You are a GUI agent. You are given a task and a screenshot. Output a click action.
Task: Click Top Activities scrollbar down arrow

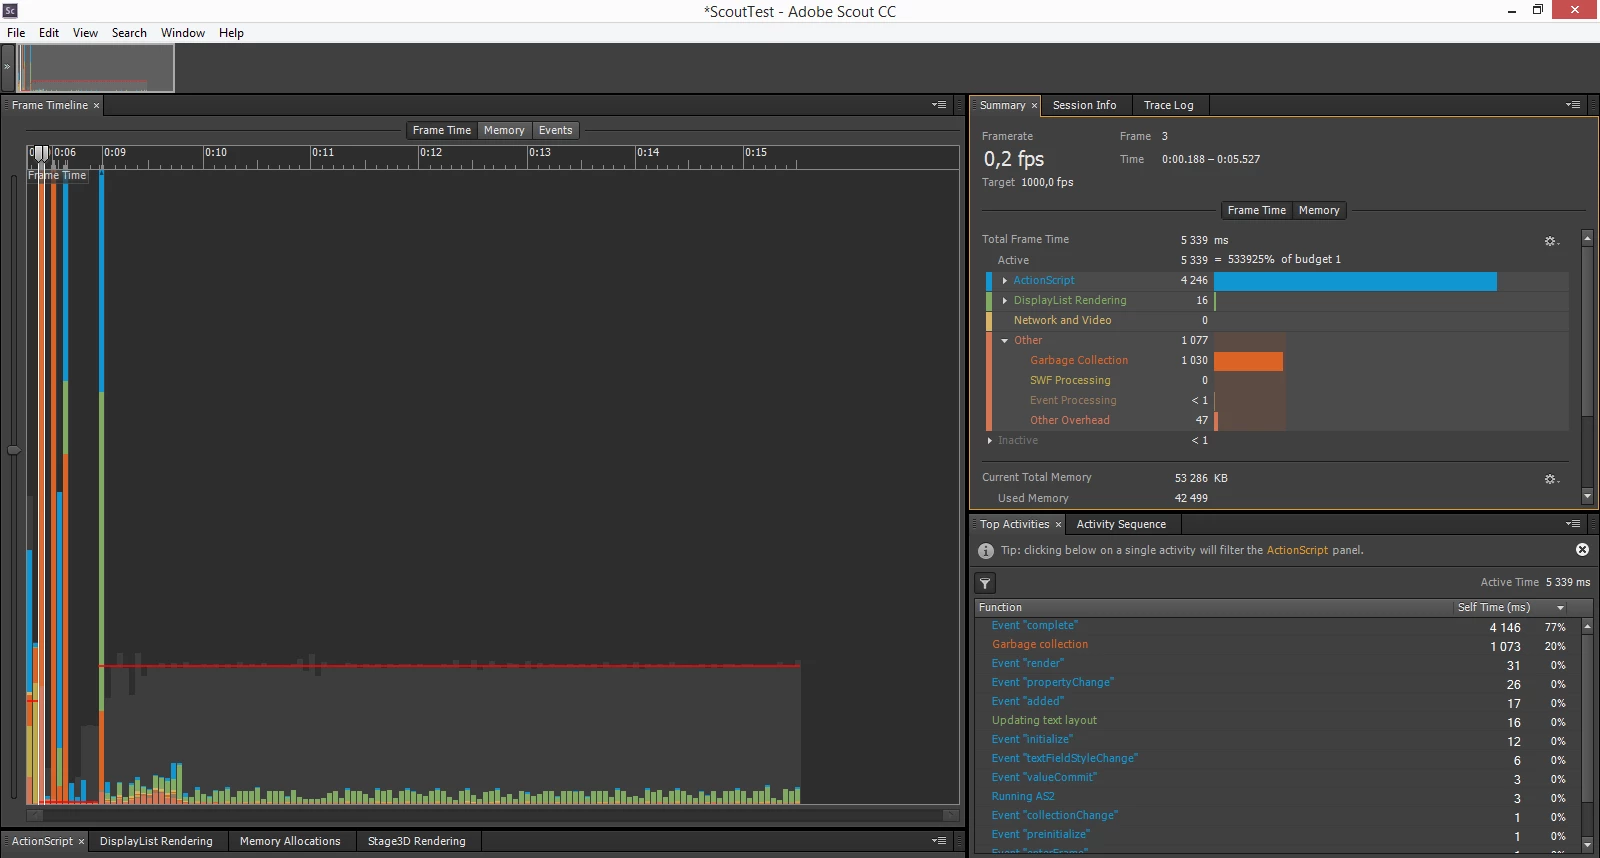click(1587, 845)
